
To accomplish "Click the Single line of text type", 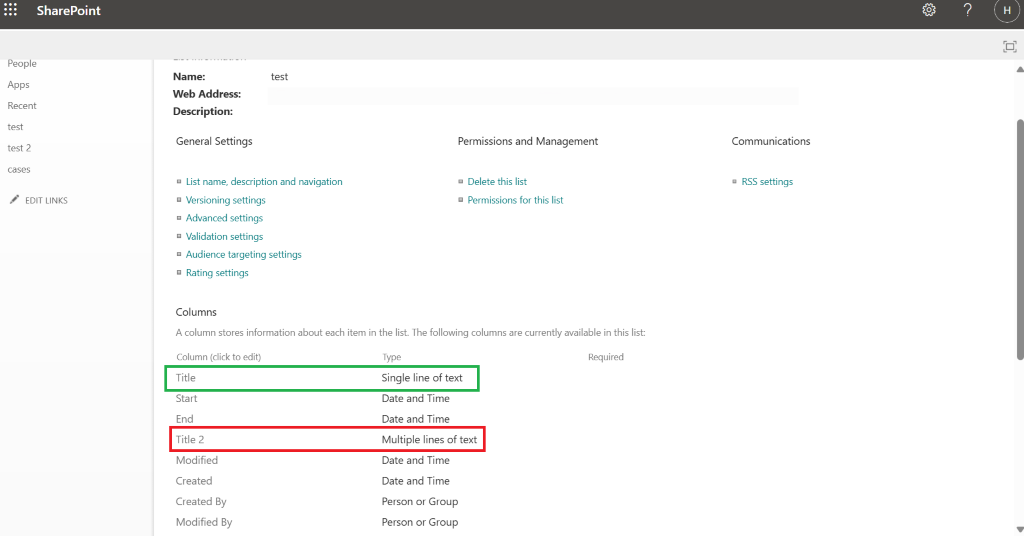I will click(x=422, y=378).
